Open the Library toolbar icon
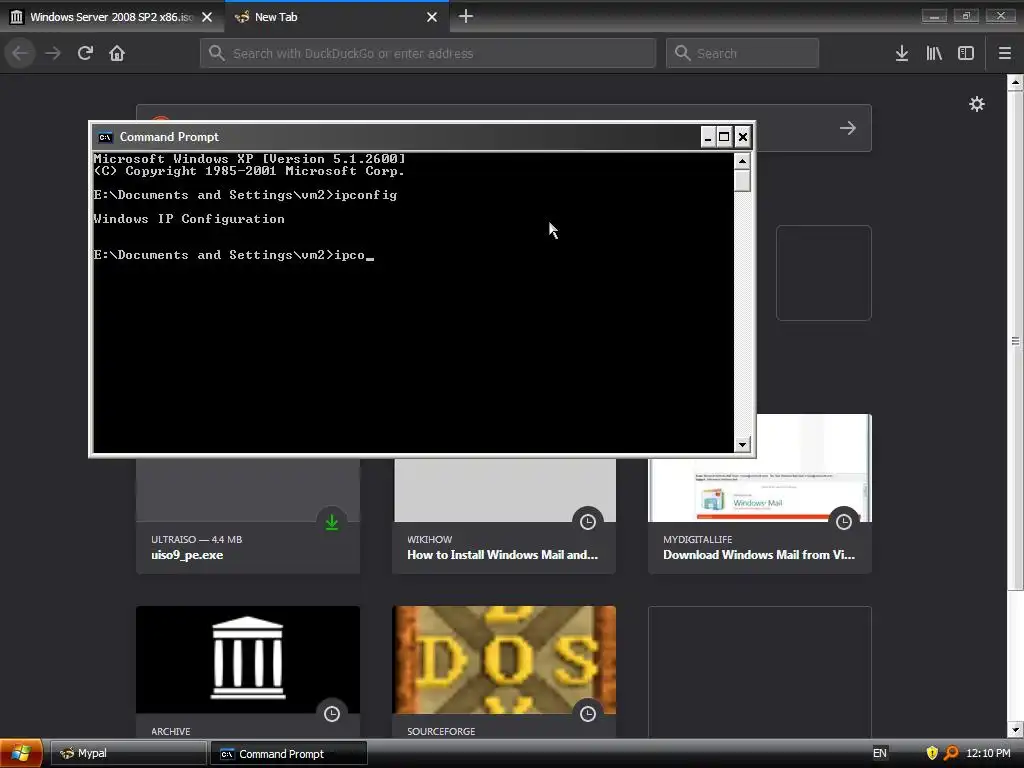 [934, 53]
